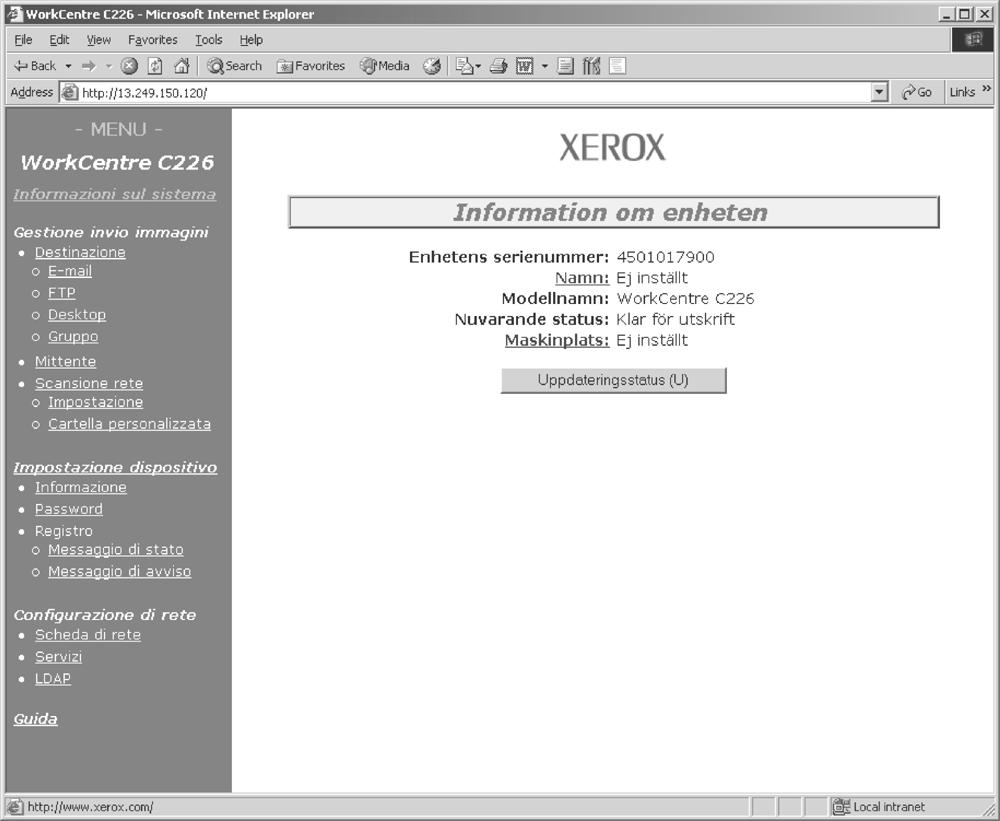Open Impostazione dispositivo heading link
The image size is (1000, 821).
115,468
